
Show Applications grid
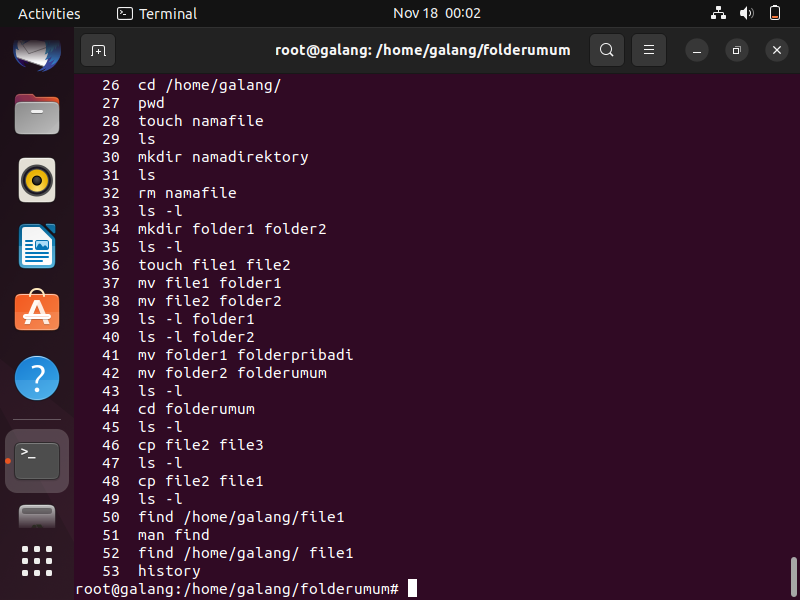(37, 561)
